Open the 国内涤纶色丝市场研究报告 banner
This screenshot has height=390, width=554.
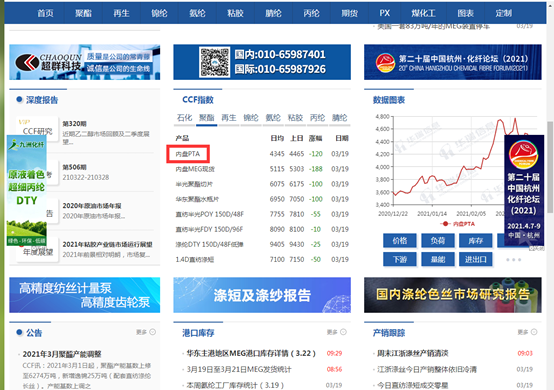pyautogui.click(x=453, y=295)
